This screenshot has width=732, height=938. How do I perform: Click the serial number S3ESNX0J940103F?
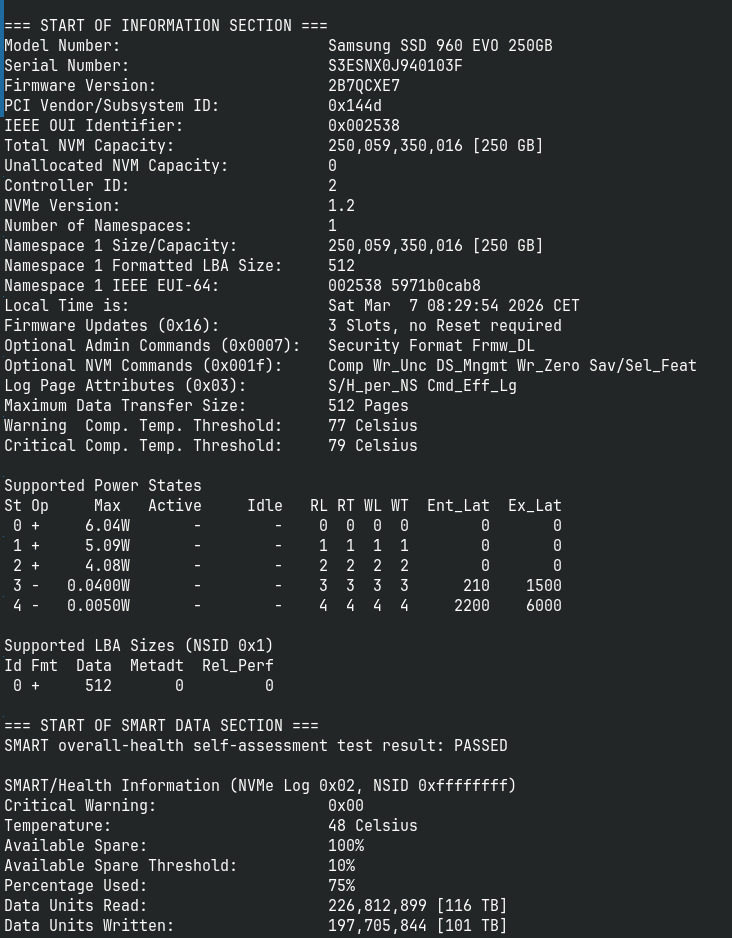(395, 66)
